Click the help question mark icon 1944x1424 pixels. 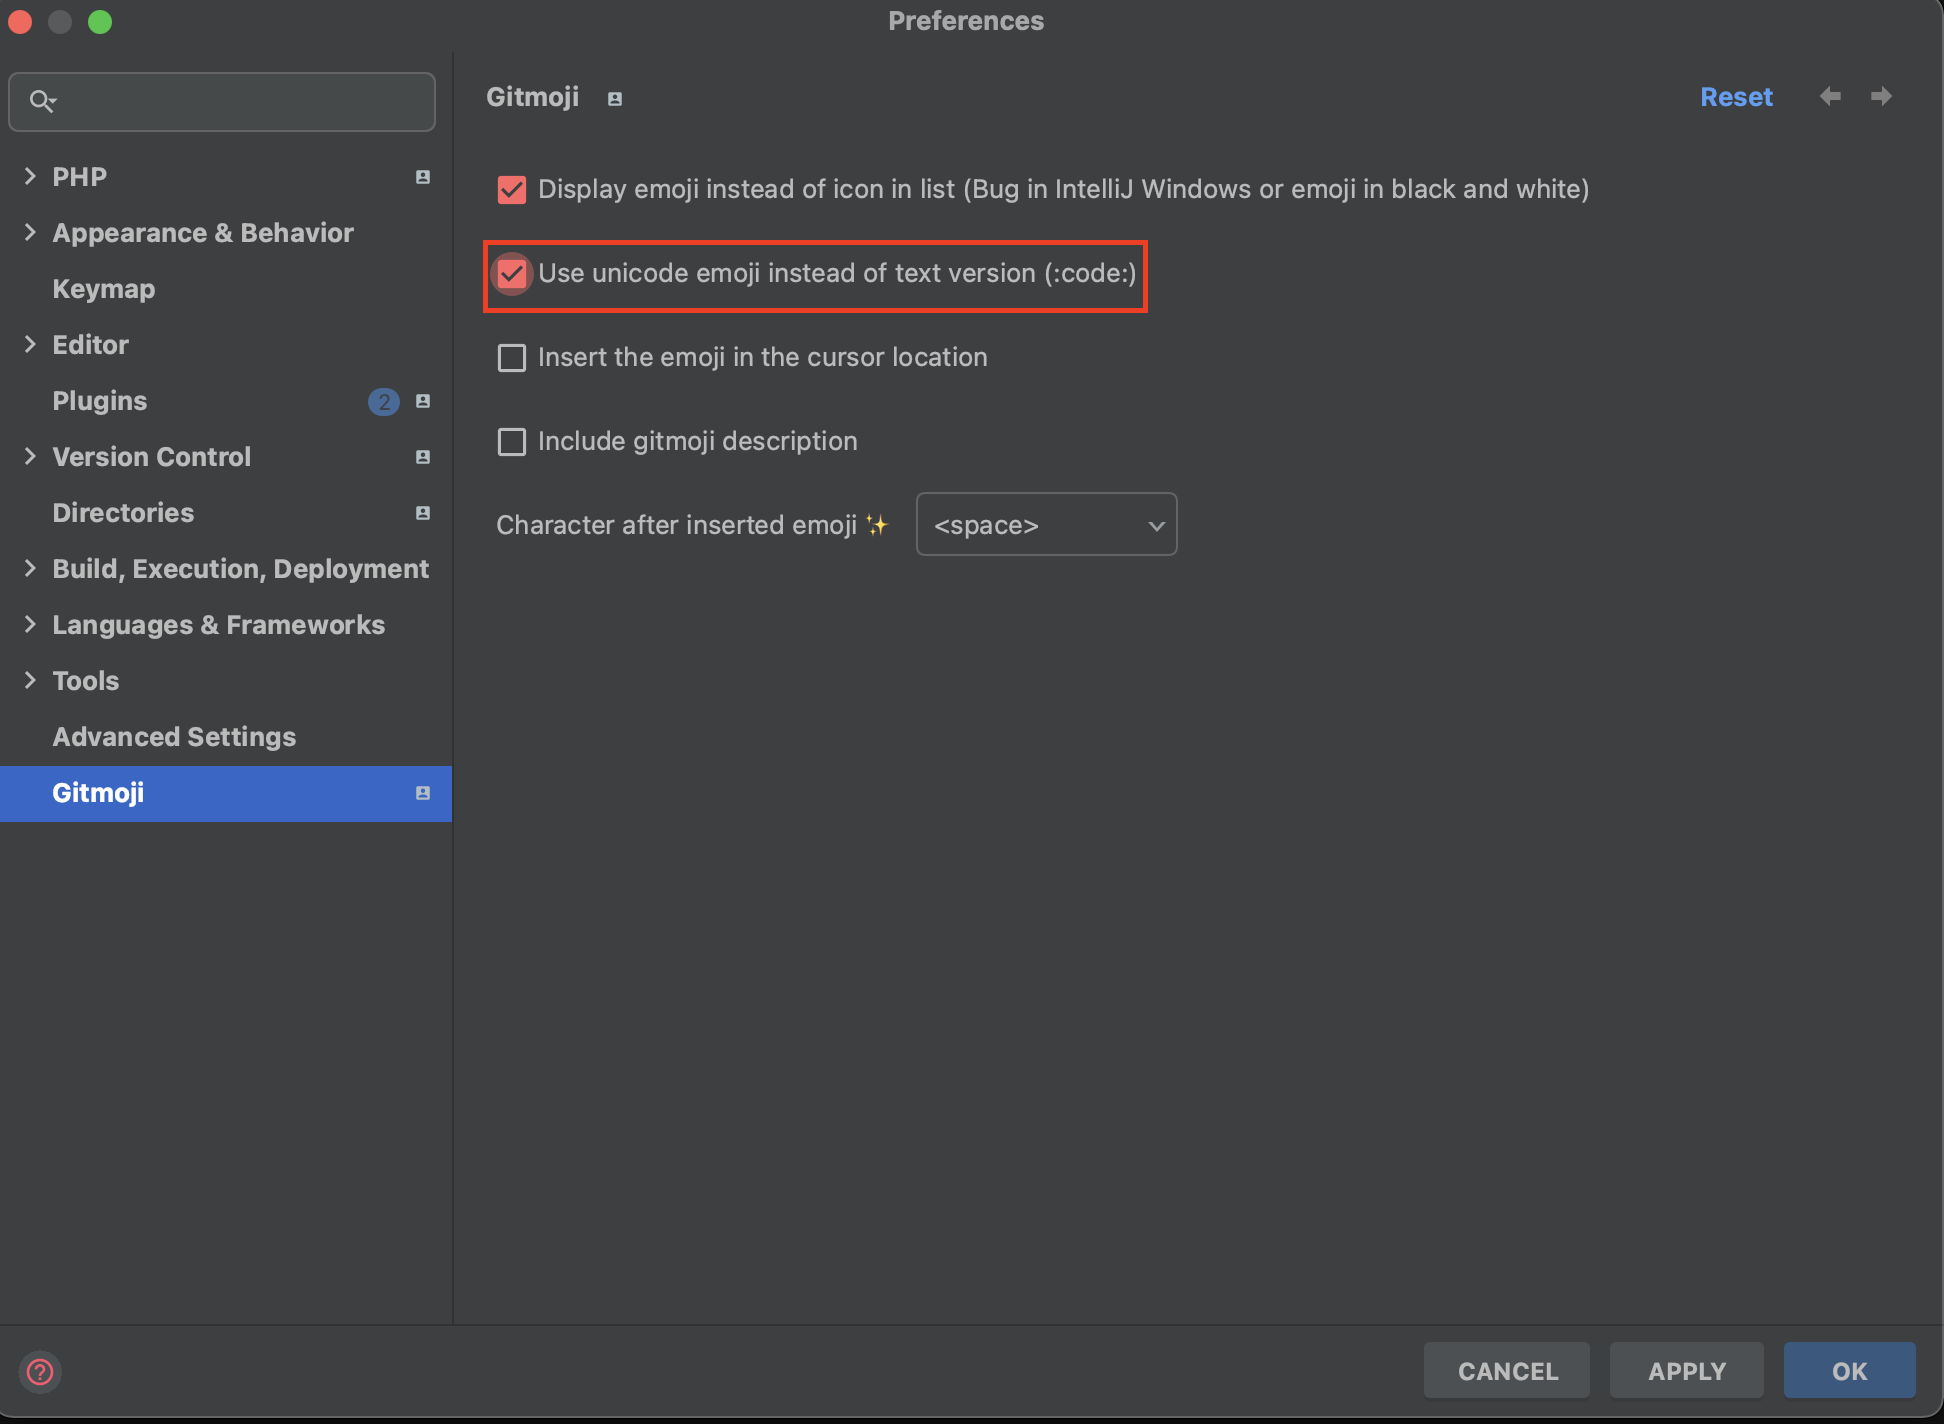click(x=40, y=1371)
